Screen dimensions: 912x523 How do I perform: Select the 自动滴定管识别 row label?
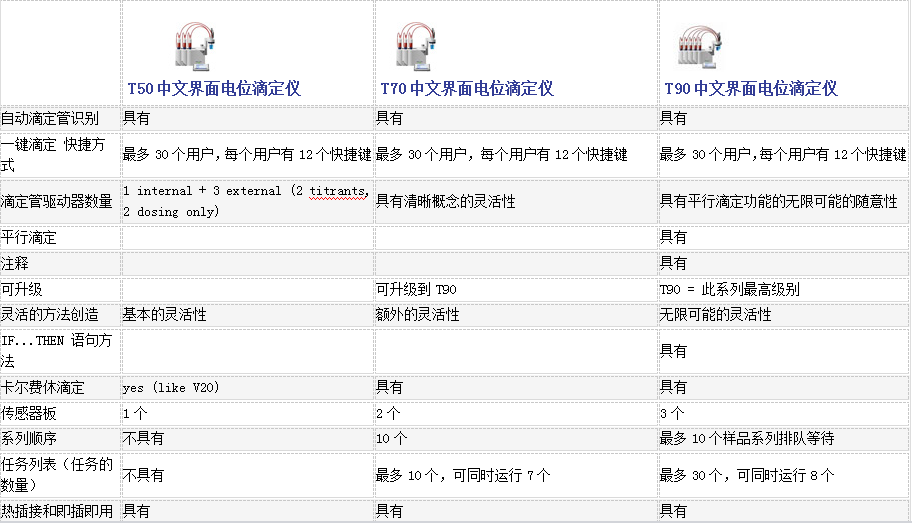point(50,118)
